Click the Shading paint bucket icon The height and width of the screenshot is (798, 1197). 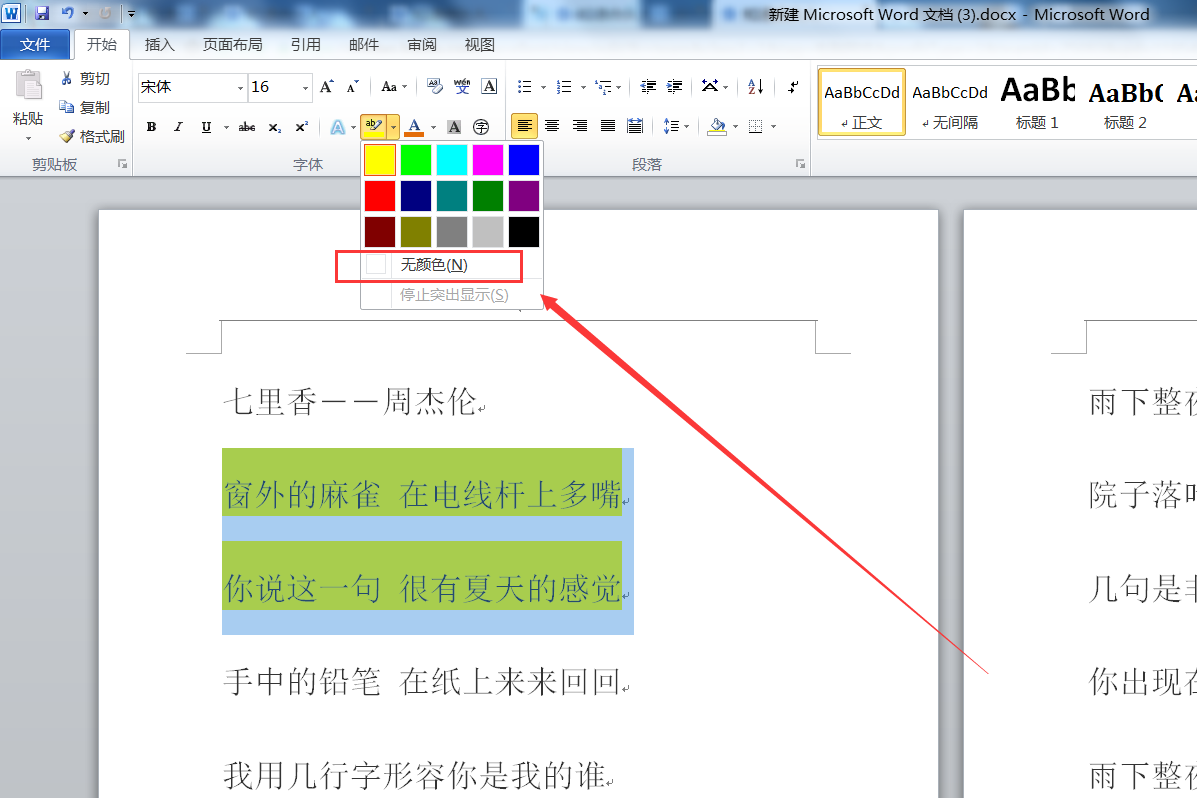(717, 126)
